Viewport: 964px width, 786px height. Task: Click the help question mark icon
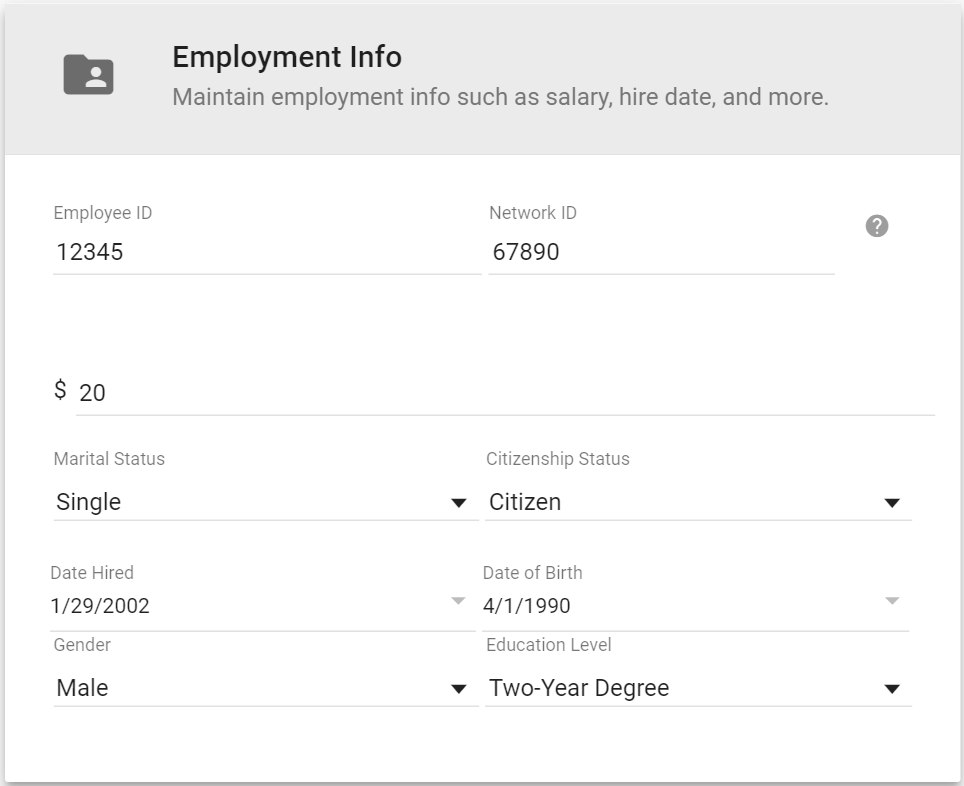coord(876,226)
